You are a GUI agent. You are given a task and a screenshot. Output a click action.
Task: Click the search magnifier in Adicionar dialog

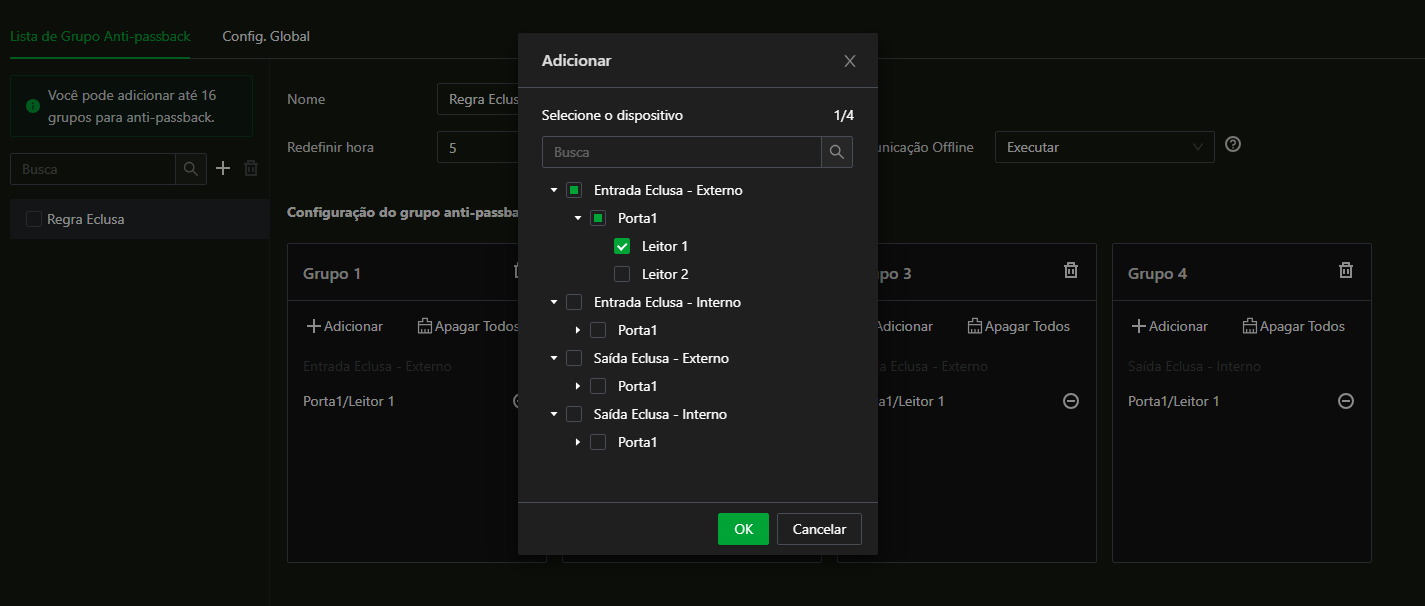click(837, 152)
